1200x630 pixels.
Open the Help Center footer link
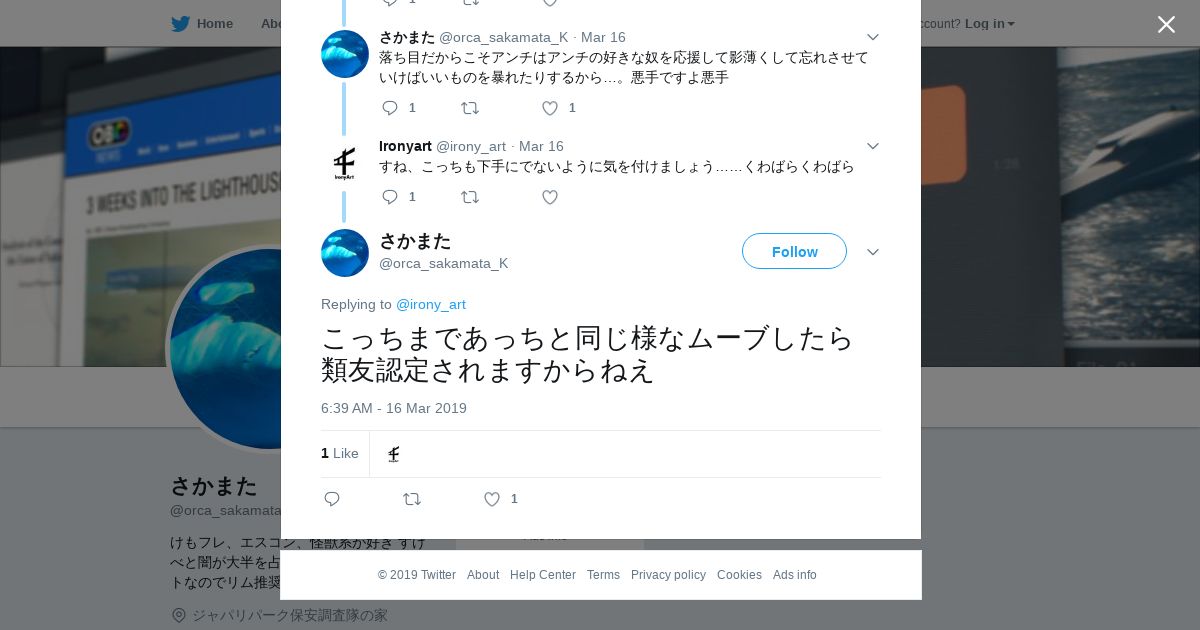click(543, 575)
